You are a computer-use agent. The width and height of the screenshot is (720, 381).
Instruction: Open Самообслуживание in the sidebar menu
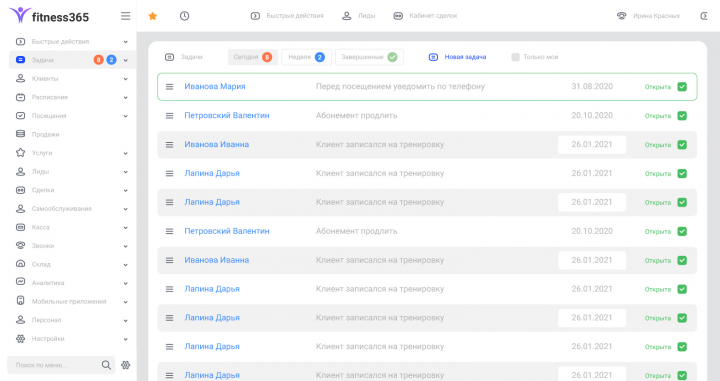pyautogui.click(x=62, y=208)
